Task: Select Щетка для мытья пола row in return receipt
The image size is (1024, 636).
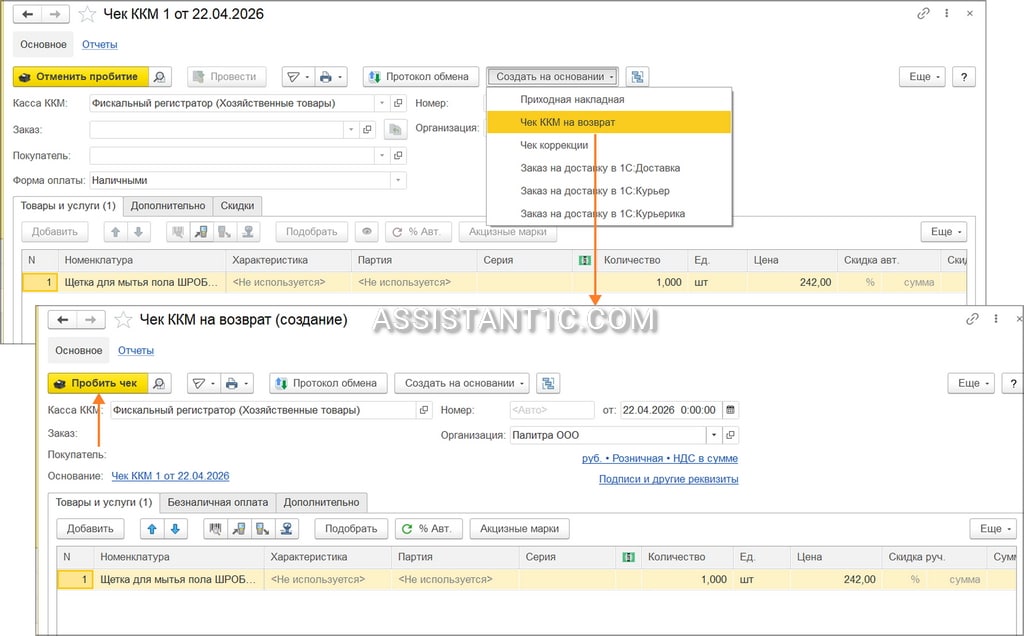Action: [536, 579]
